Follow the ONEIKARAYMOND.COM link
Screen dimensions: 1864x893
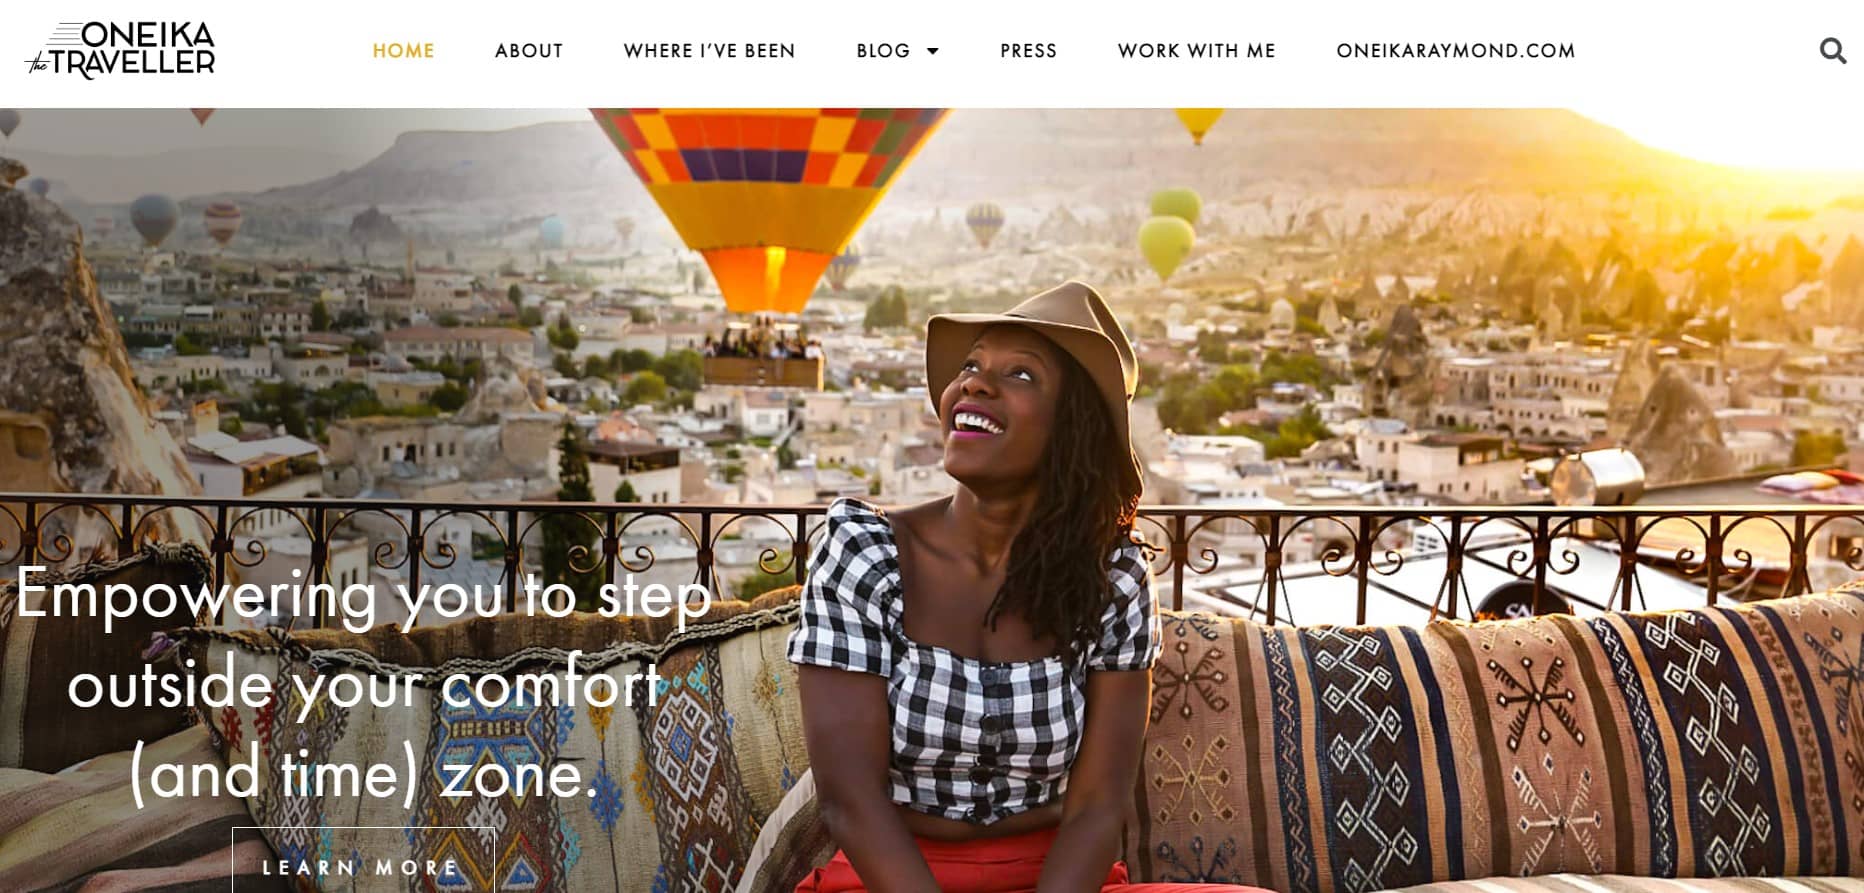click(1455, 50)
